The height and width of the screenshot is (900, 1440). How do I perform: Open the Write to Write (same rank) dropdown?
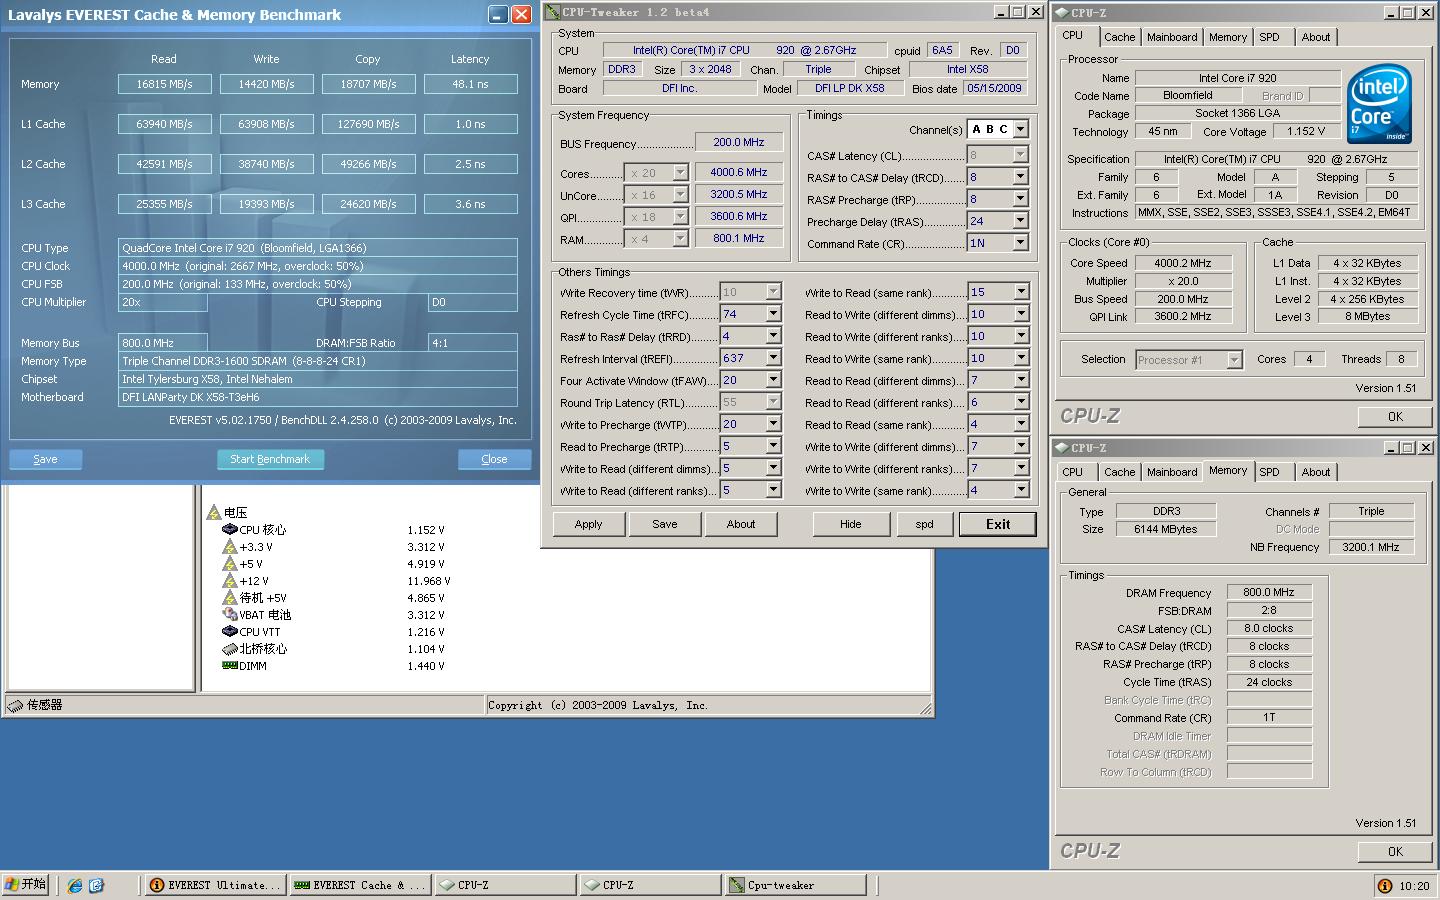(1021, 490)
